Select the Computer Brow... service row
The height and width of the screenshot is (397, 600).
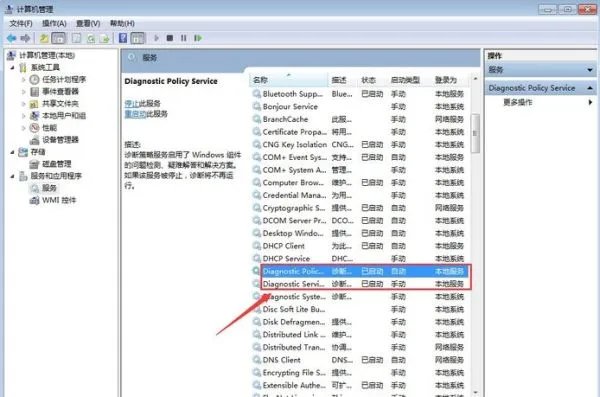[360, 183]
